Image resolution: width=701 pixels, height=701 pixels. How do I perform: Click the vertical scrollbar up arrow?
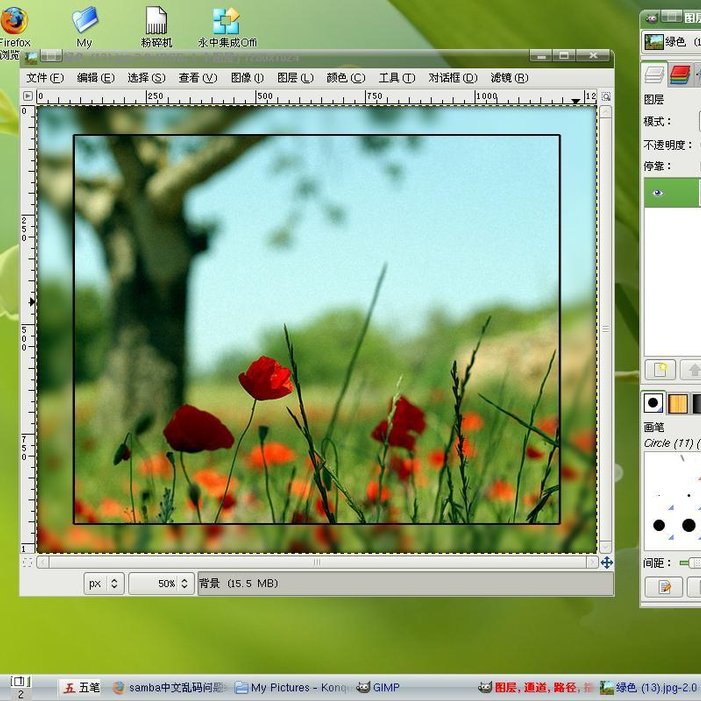pyautogui.click(x=606, y=111)
